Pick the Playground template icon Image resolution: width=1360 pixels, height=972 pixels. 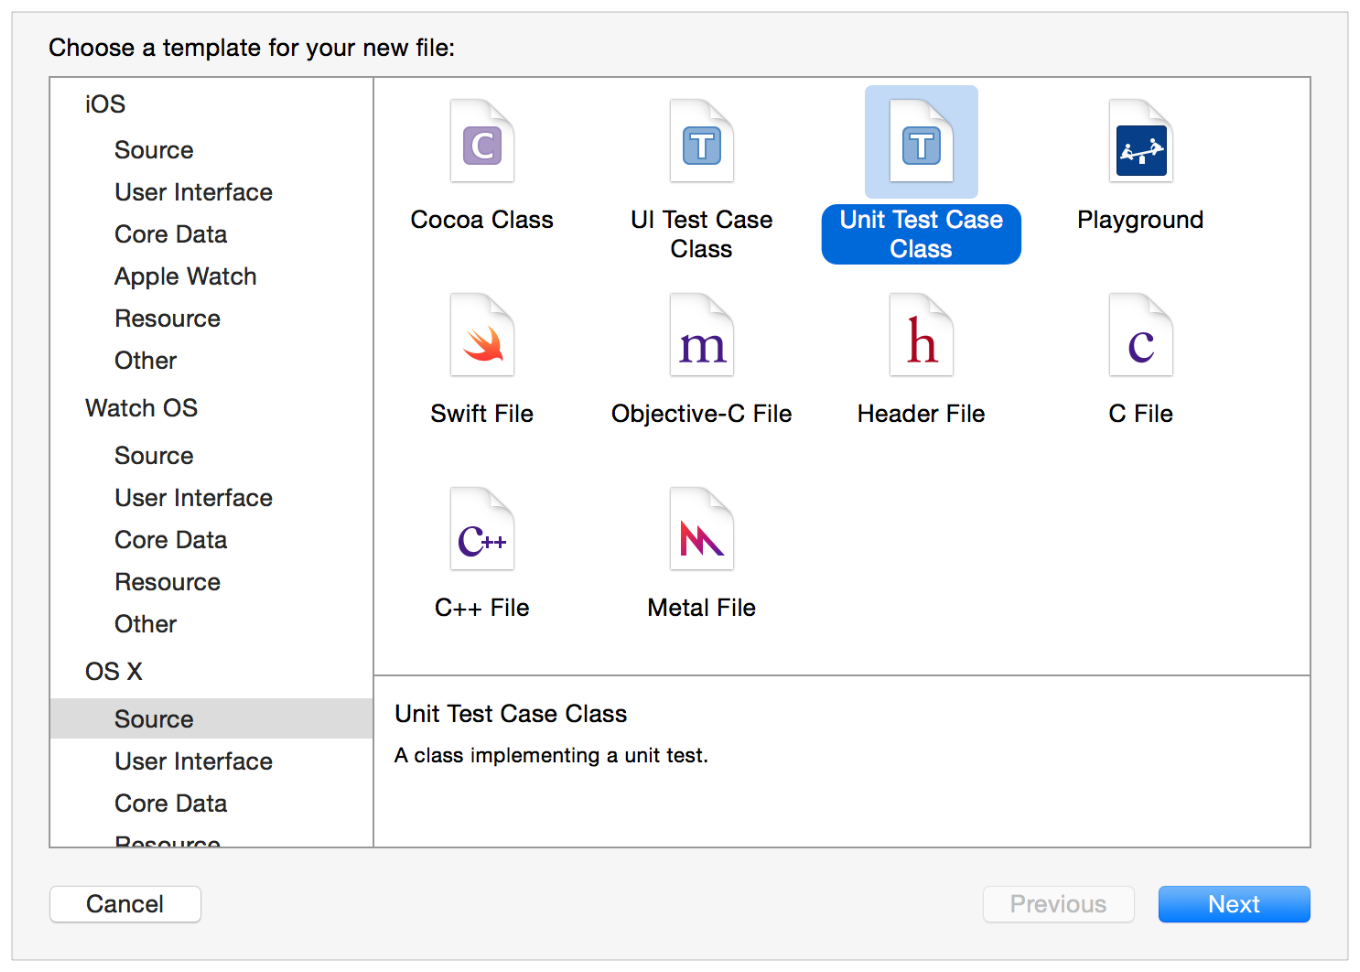1140,142
